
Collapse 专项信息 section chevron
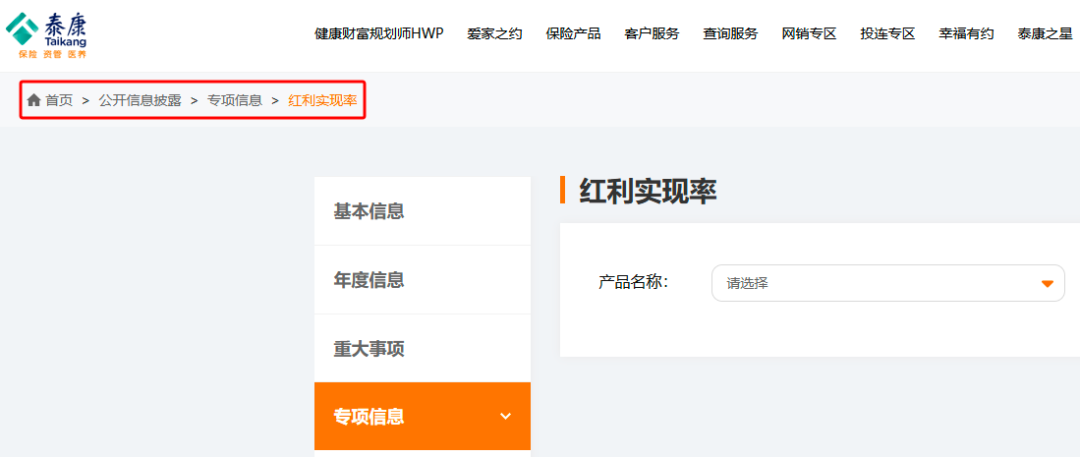(506, 416)
